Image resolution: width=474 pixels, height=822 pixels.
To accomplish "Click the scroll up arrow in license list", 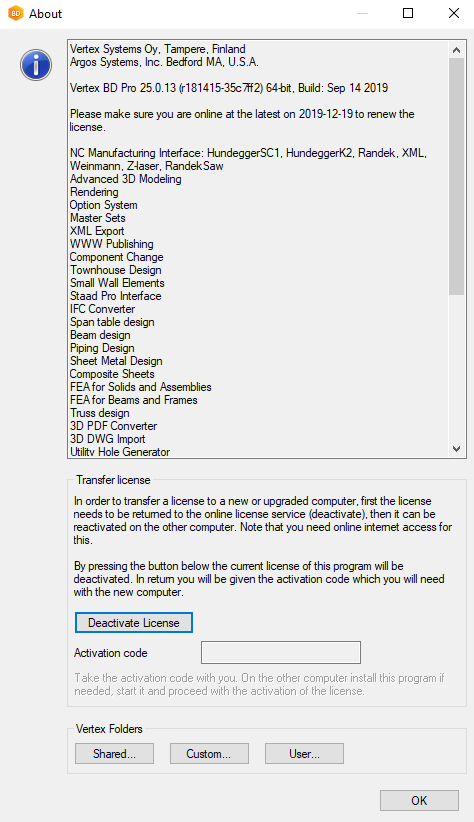I will [456, 50].
